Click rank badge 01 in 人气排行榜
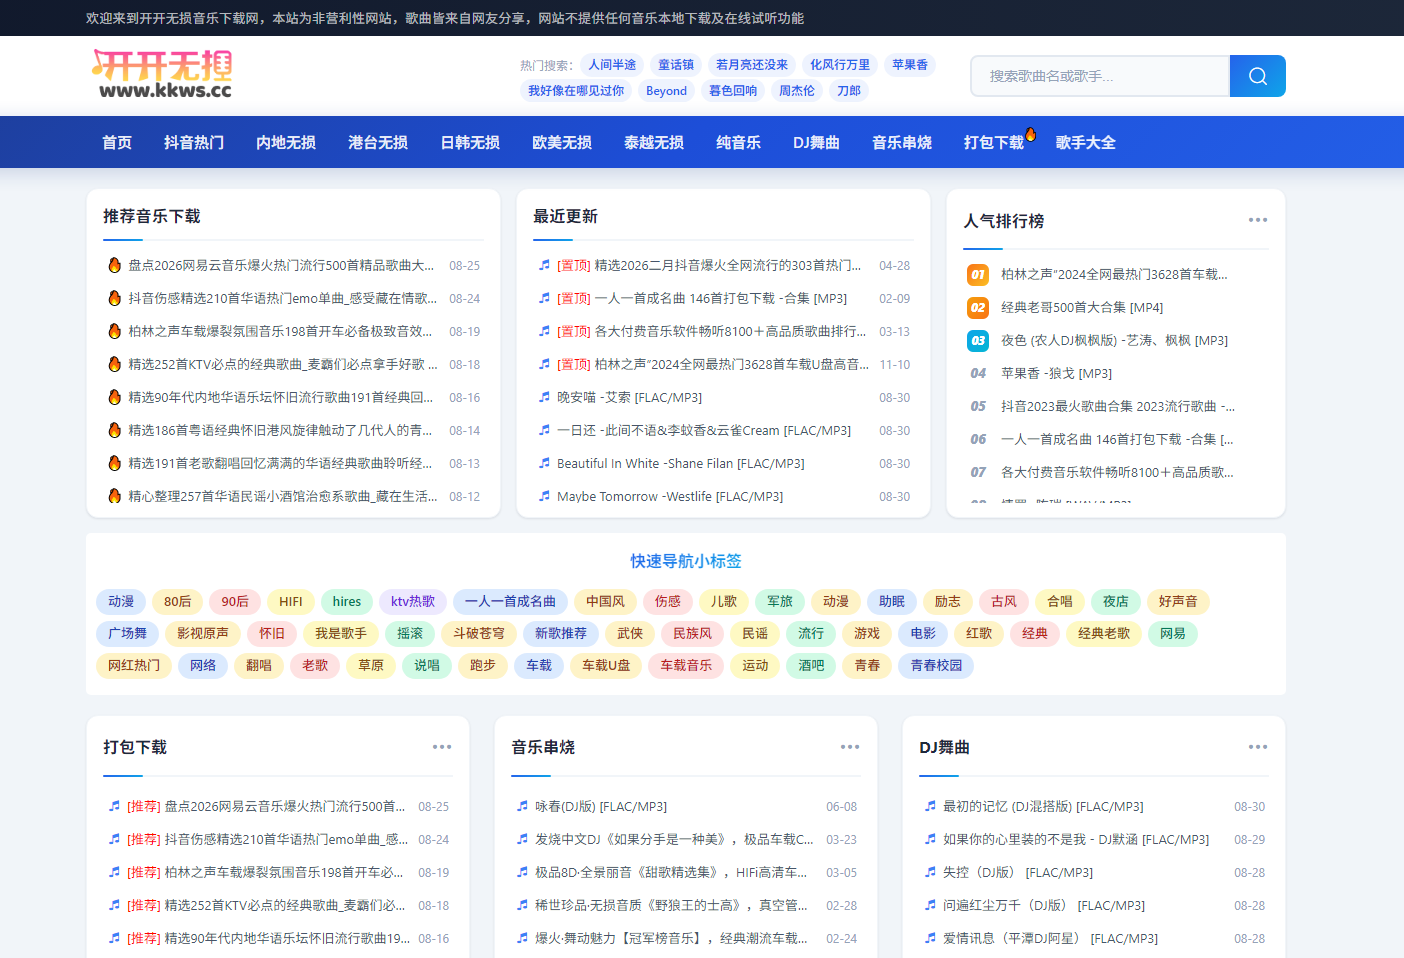 pos(978,274)
